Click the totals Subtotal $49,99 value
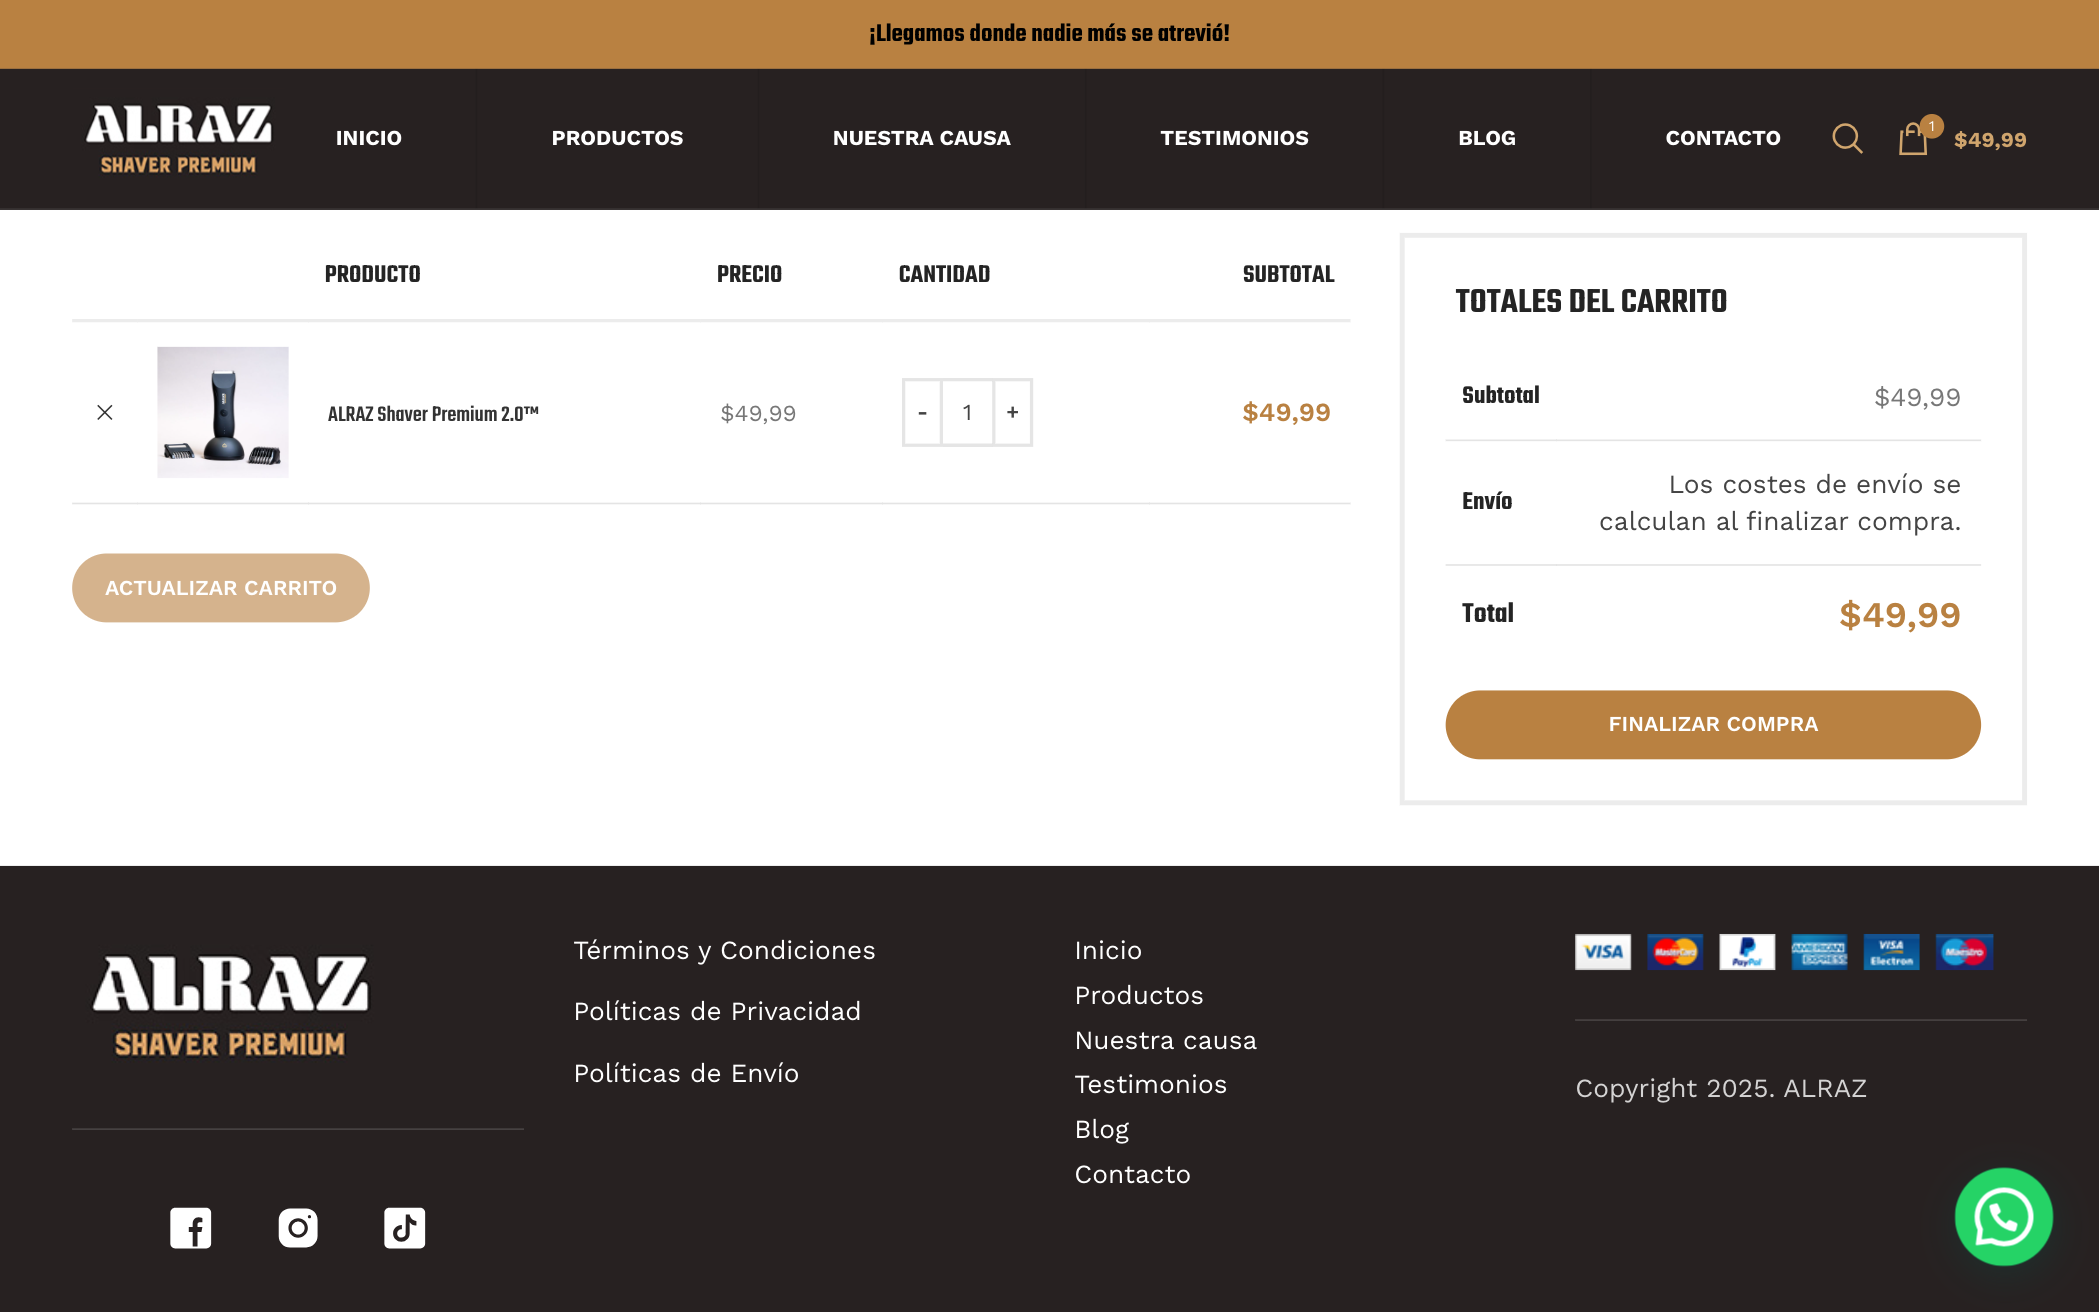The width and height of the screenshot is (2099, 1312). tap(1917, 398)
